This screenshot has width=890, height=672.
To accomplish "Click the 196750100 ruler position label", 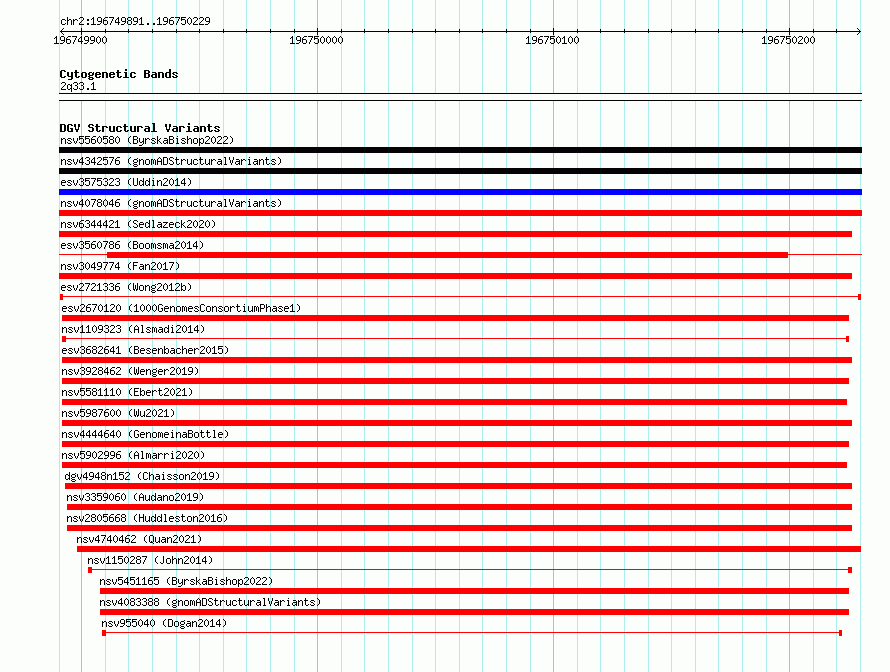I will [x=552, y=40].
